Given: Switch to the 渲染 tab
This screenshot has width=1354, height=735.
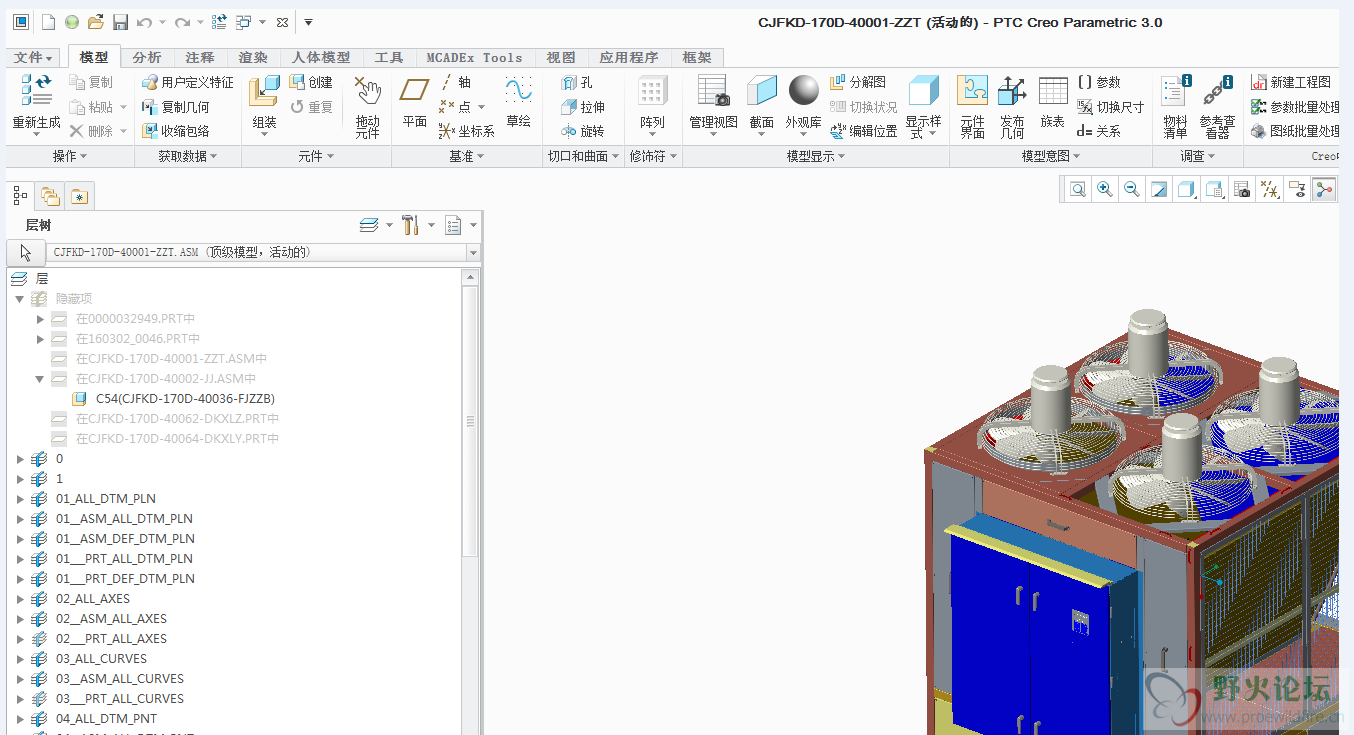Looking at the screenshot, I should click(253, 58).
